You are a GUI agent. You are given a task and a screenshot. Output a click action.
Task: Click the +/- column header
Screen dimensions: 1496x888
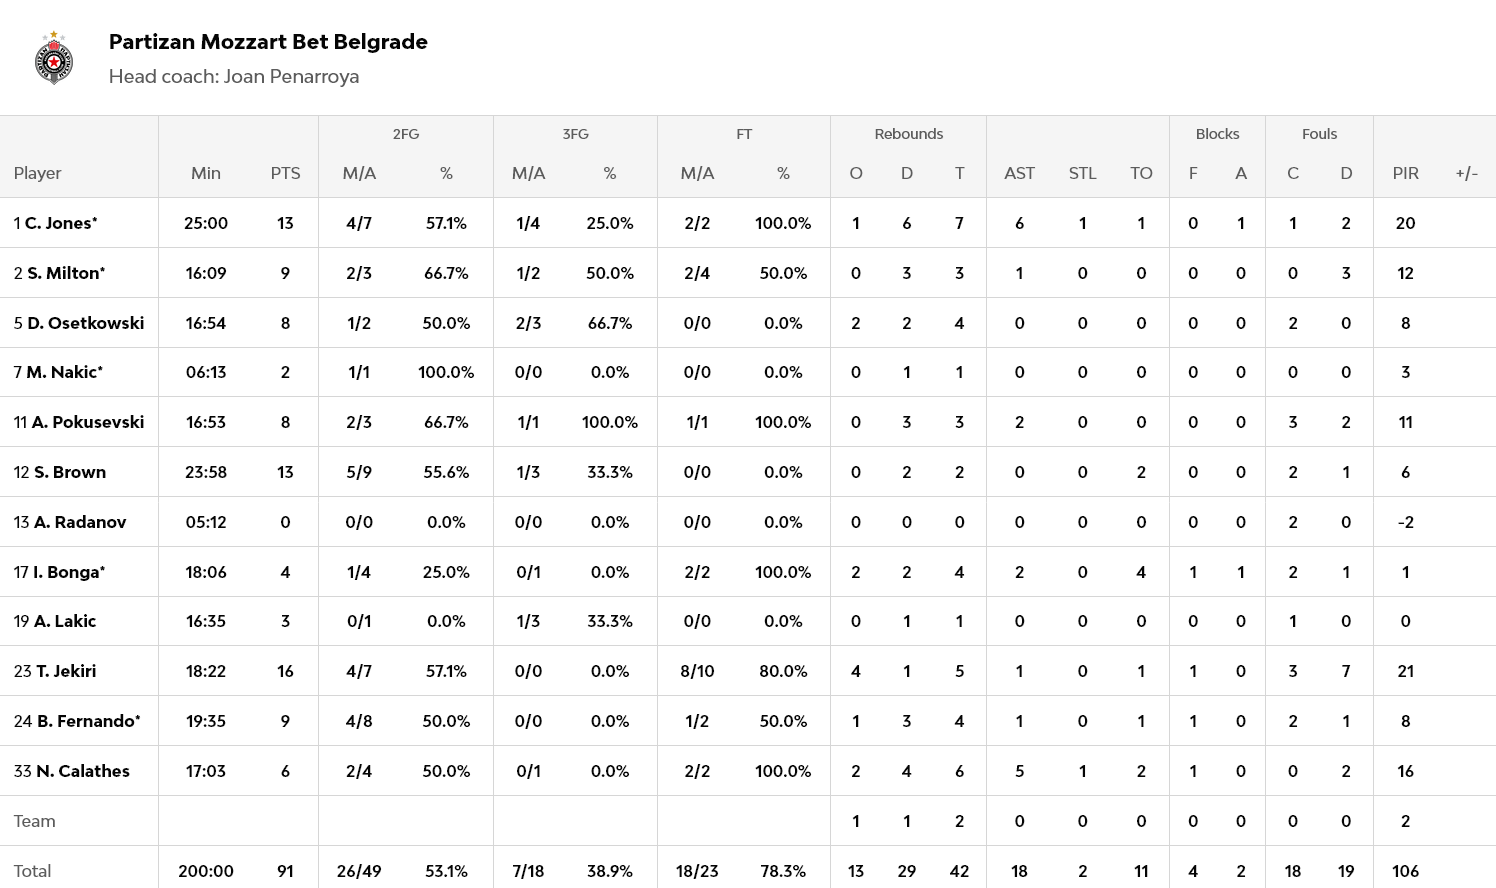click(x=1466, y=173)
